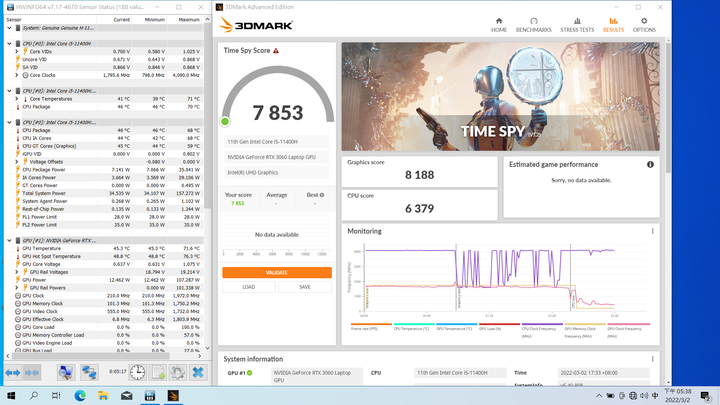Viewport: 720px width, 405px height.
Task: Click HWiNFO log file icon with green plus
Action: coord(158,372)
